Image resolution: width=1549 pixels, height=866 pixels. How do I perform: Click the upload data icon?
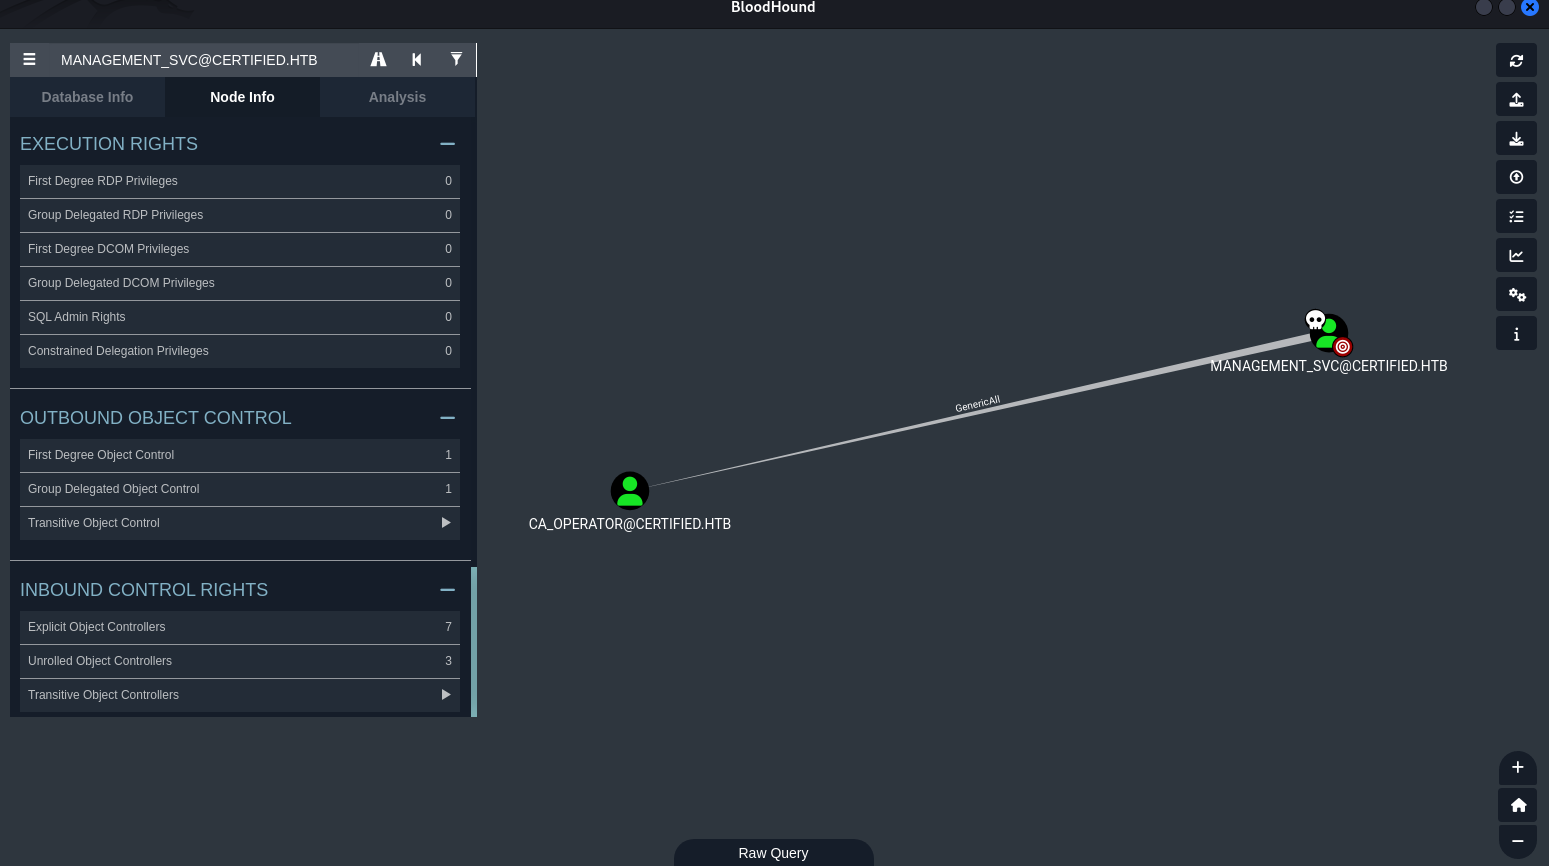pos(1516,100)
